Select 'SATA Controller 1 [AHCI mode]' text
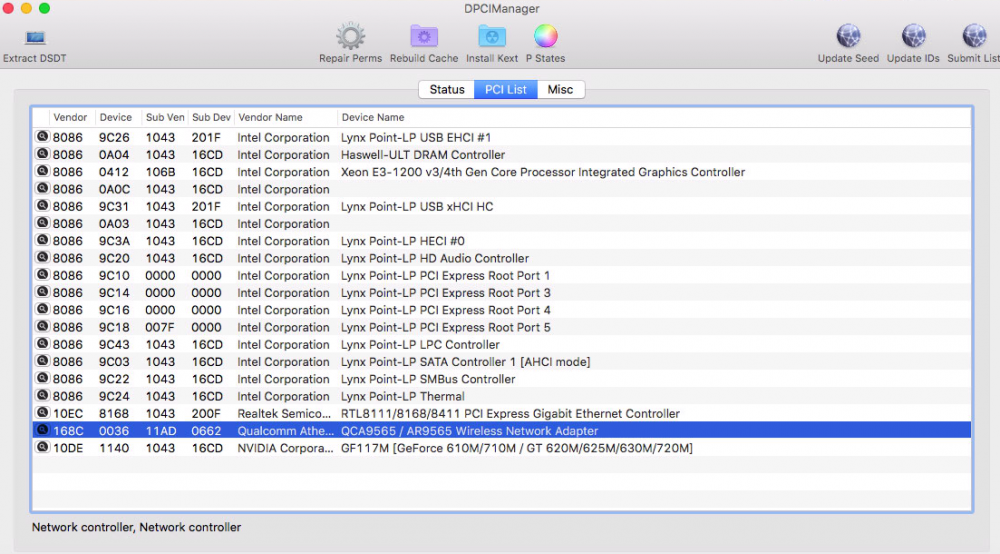Screen dimensions: 1000x554 (466, 361)
